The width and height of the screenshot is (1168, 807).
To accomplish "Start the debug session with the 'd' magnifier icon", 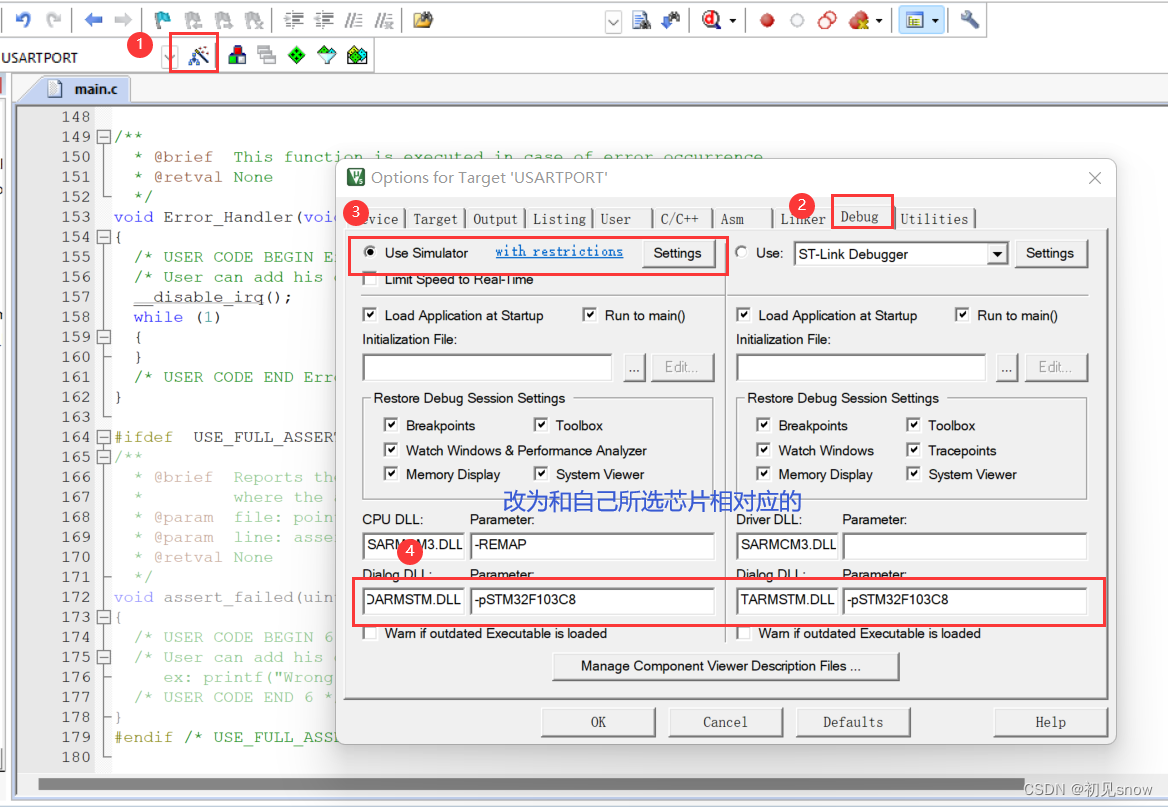I will (x=711, y=20).
